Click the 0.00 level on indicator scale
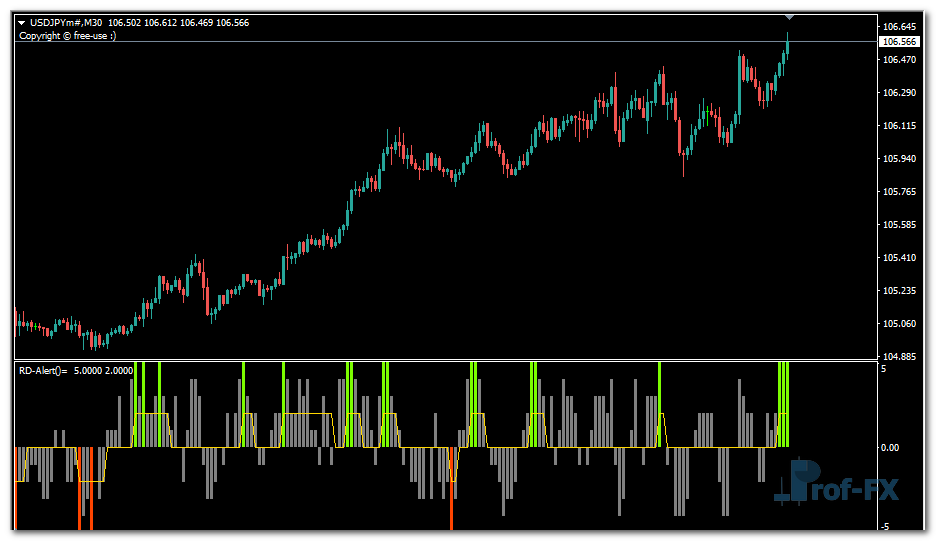The height and width of the screenshot is (541, 936). (x=891, y=447)
